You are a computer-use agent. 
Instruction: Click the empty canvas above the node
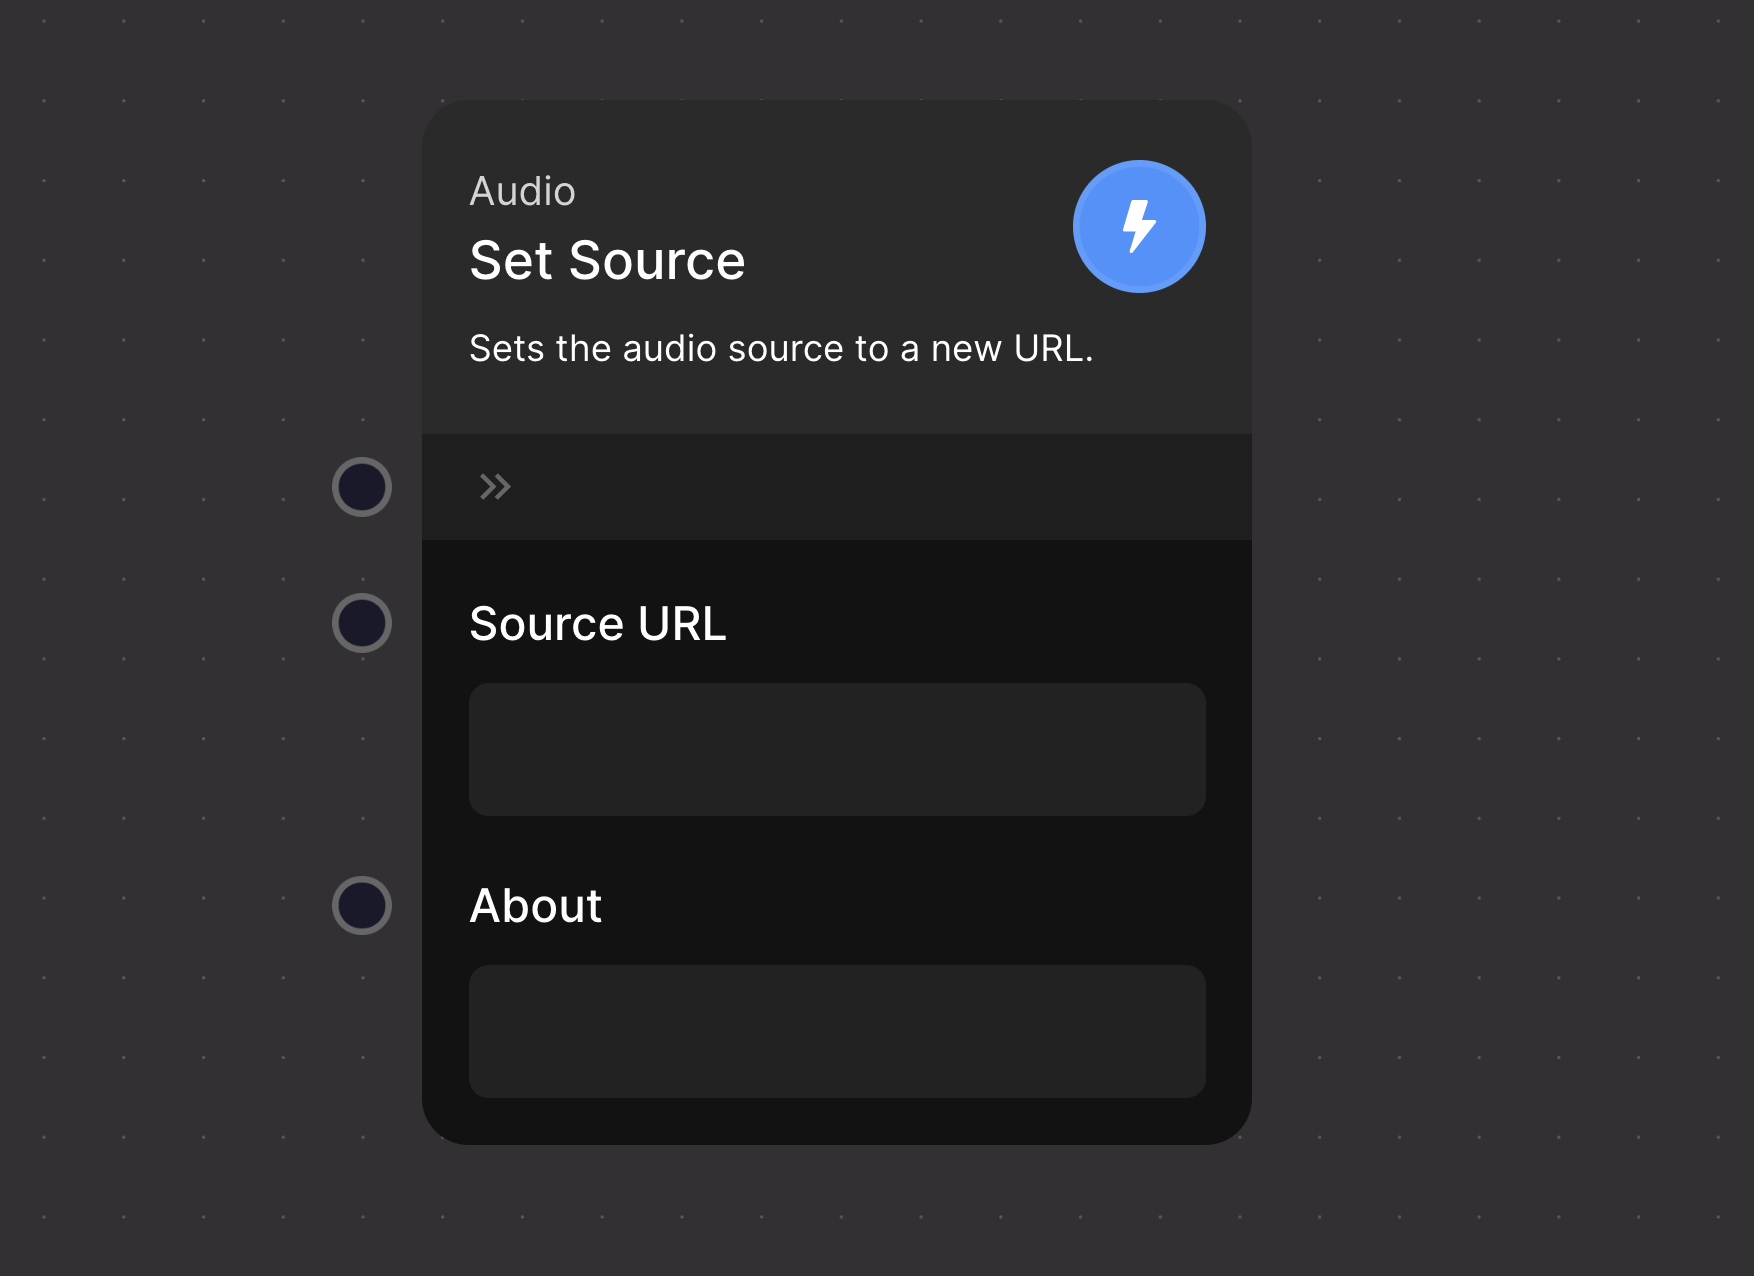(x=837, y=48)
